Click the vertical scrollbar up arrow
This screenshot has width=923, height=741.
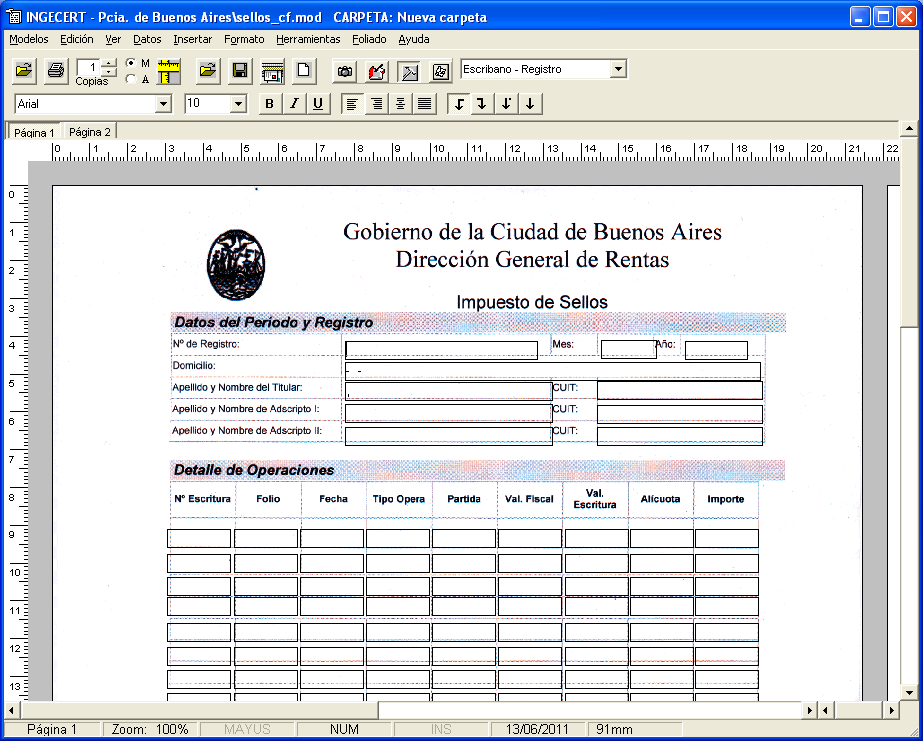pos(909,128)
